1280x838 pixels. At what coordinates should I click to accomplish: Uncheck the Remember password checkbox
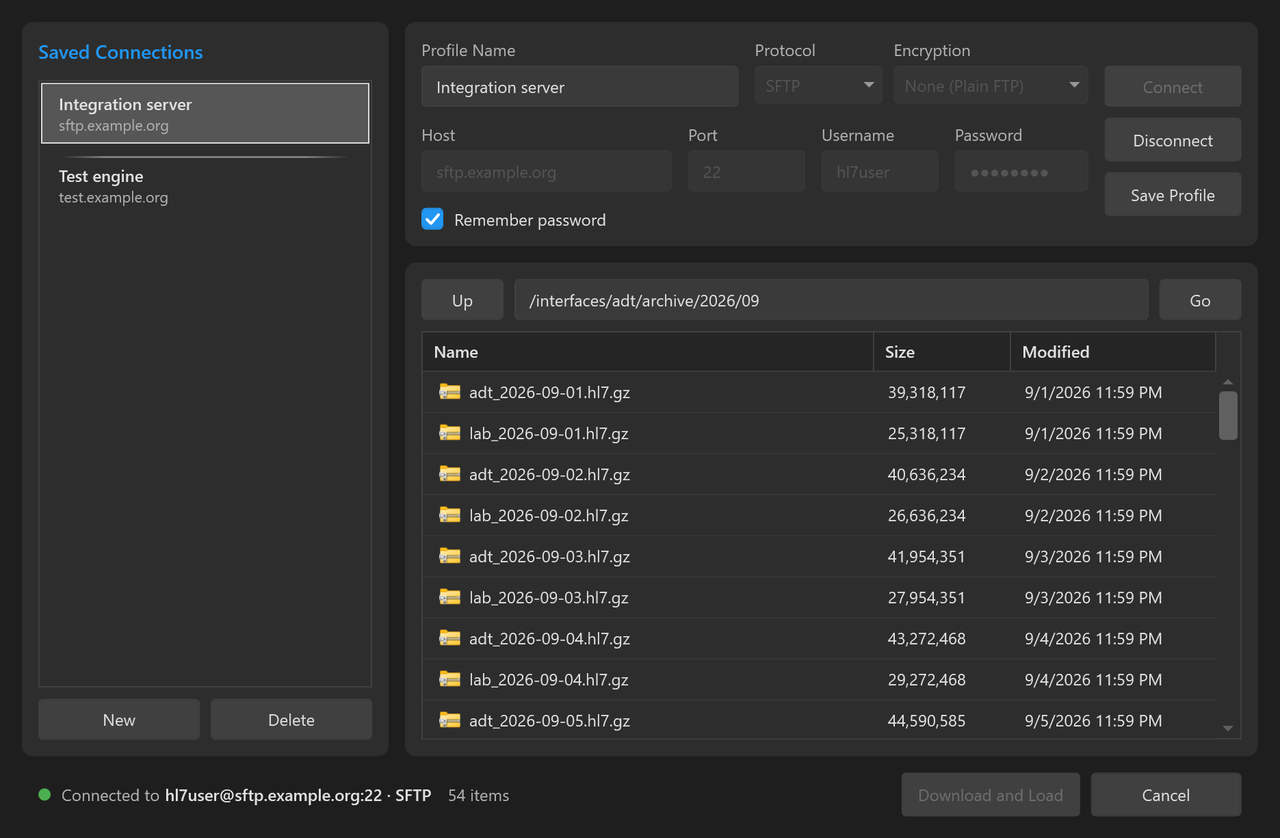[432, 219]
